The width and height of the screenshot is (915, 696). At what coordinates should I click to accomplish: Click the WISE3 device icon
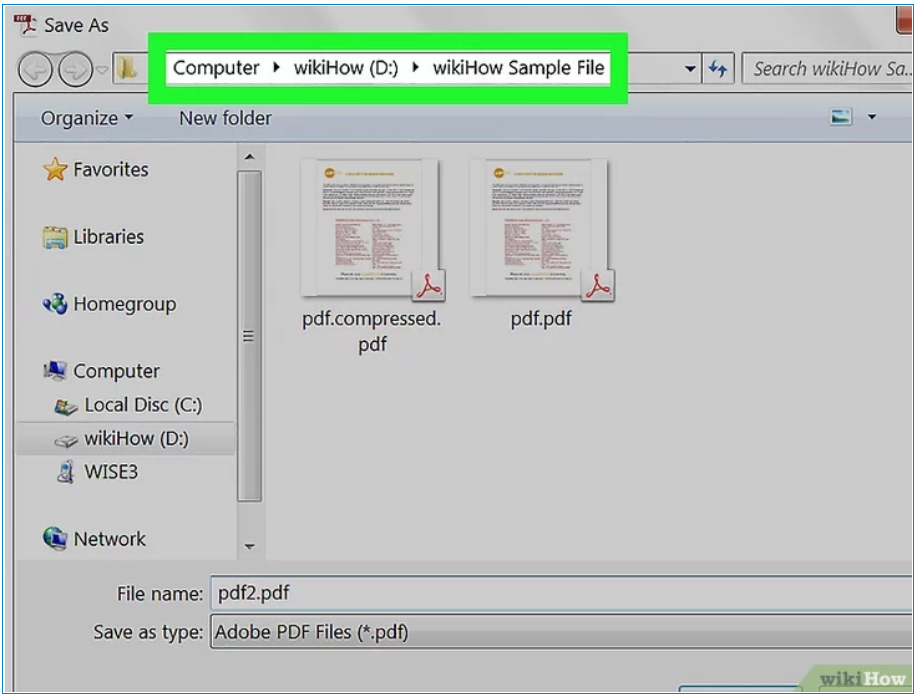[66, 472]
